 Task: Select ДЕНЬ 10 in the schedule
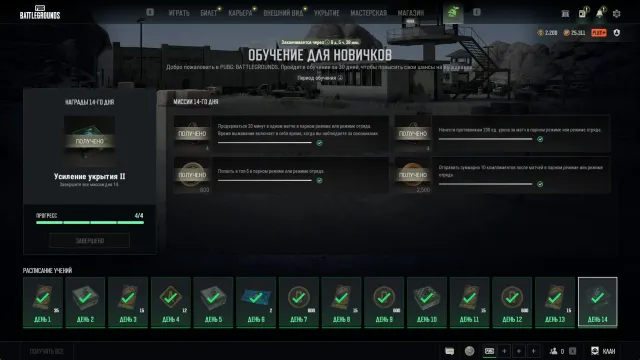pyautogui.click(x=427, y=302)
